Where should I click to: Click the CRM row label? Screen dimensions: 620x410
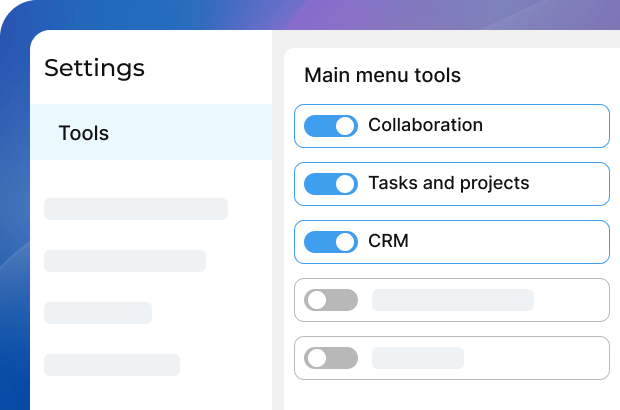(x=388, y=241)
